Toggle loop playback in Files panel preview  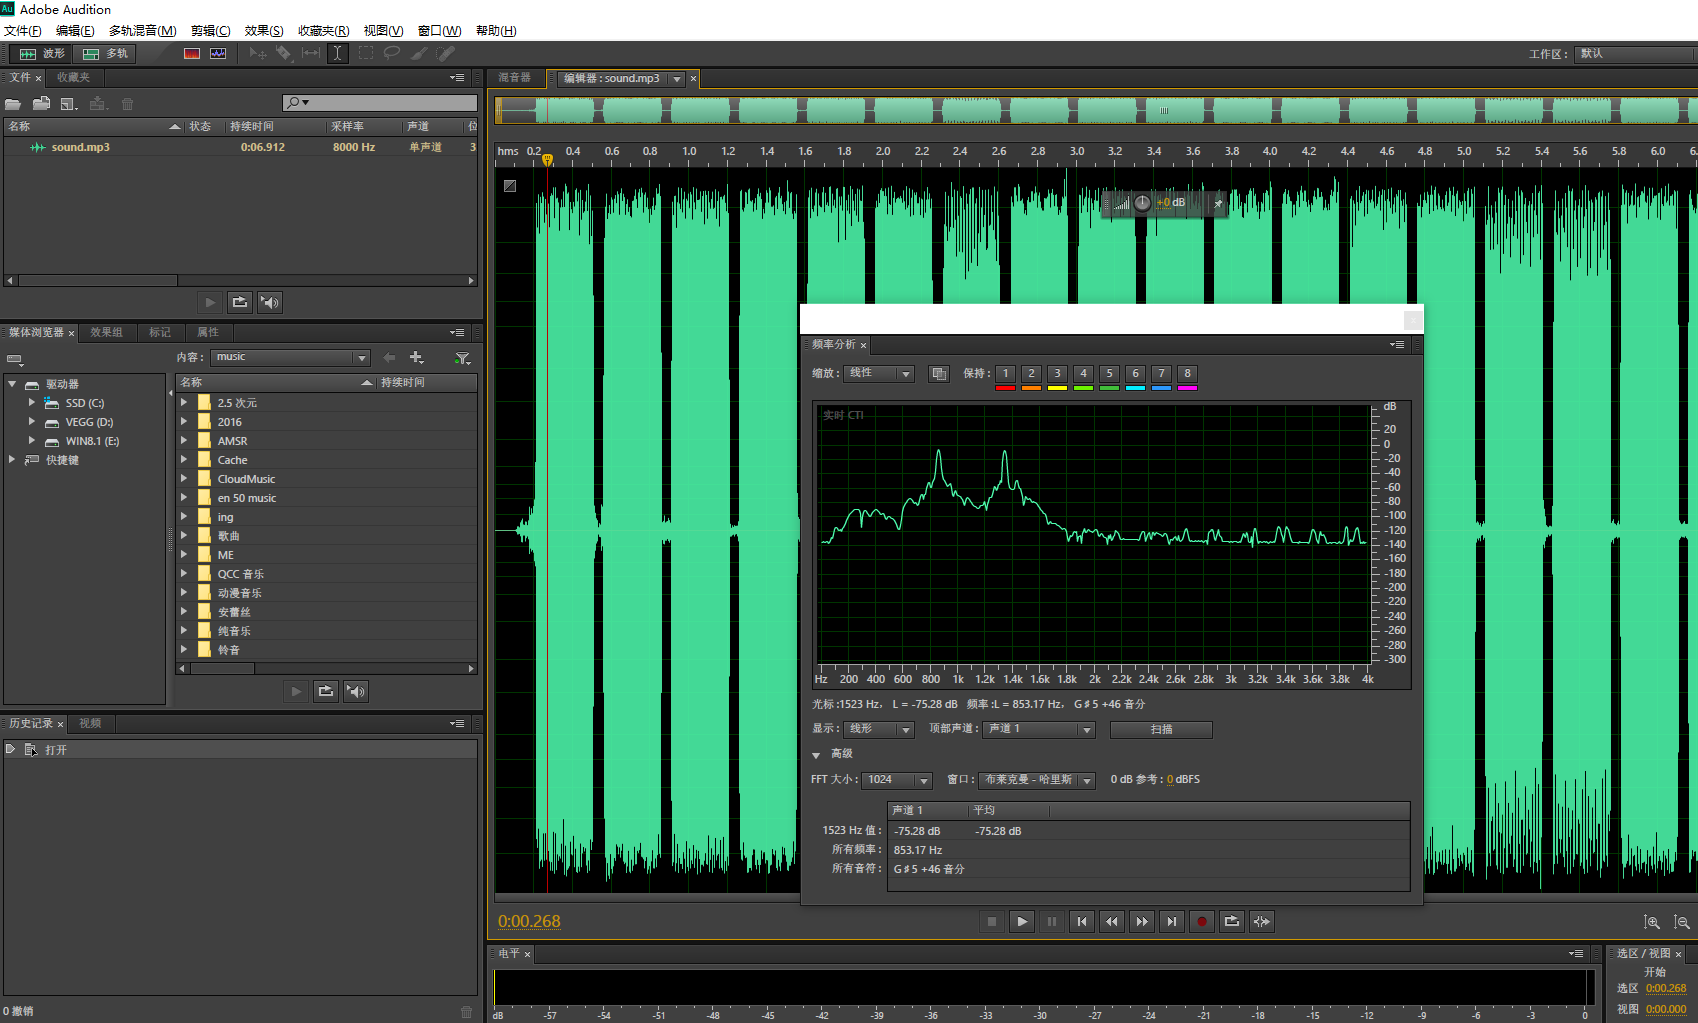pyautogui.click(x=240, y=302)
